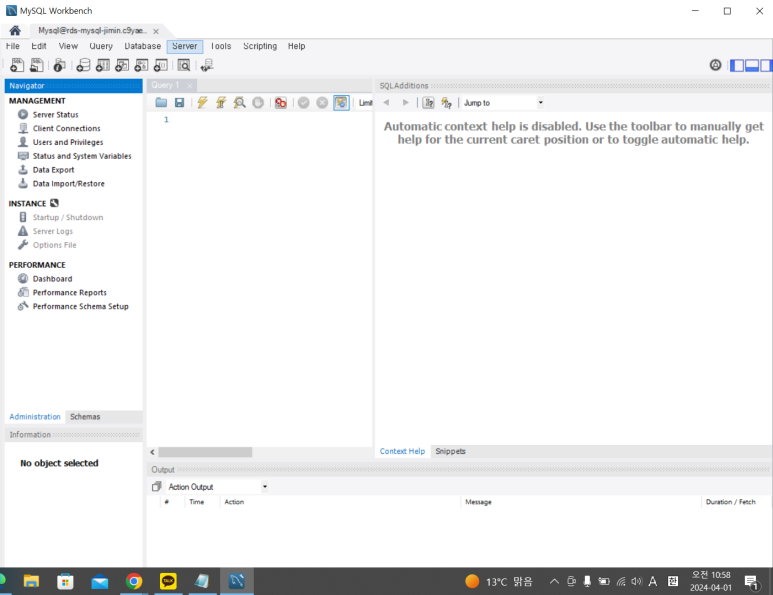Go to Workbench home screen tab
The height and width of the screenshot is (595, 773).
15,31
